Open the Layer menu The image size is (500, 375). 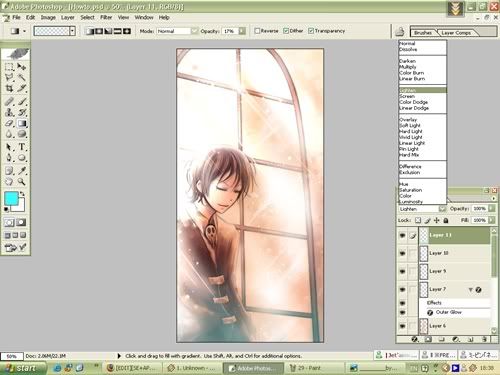[x=67, y=17]
